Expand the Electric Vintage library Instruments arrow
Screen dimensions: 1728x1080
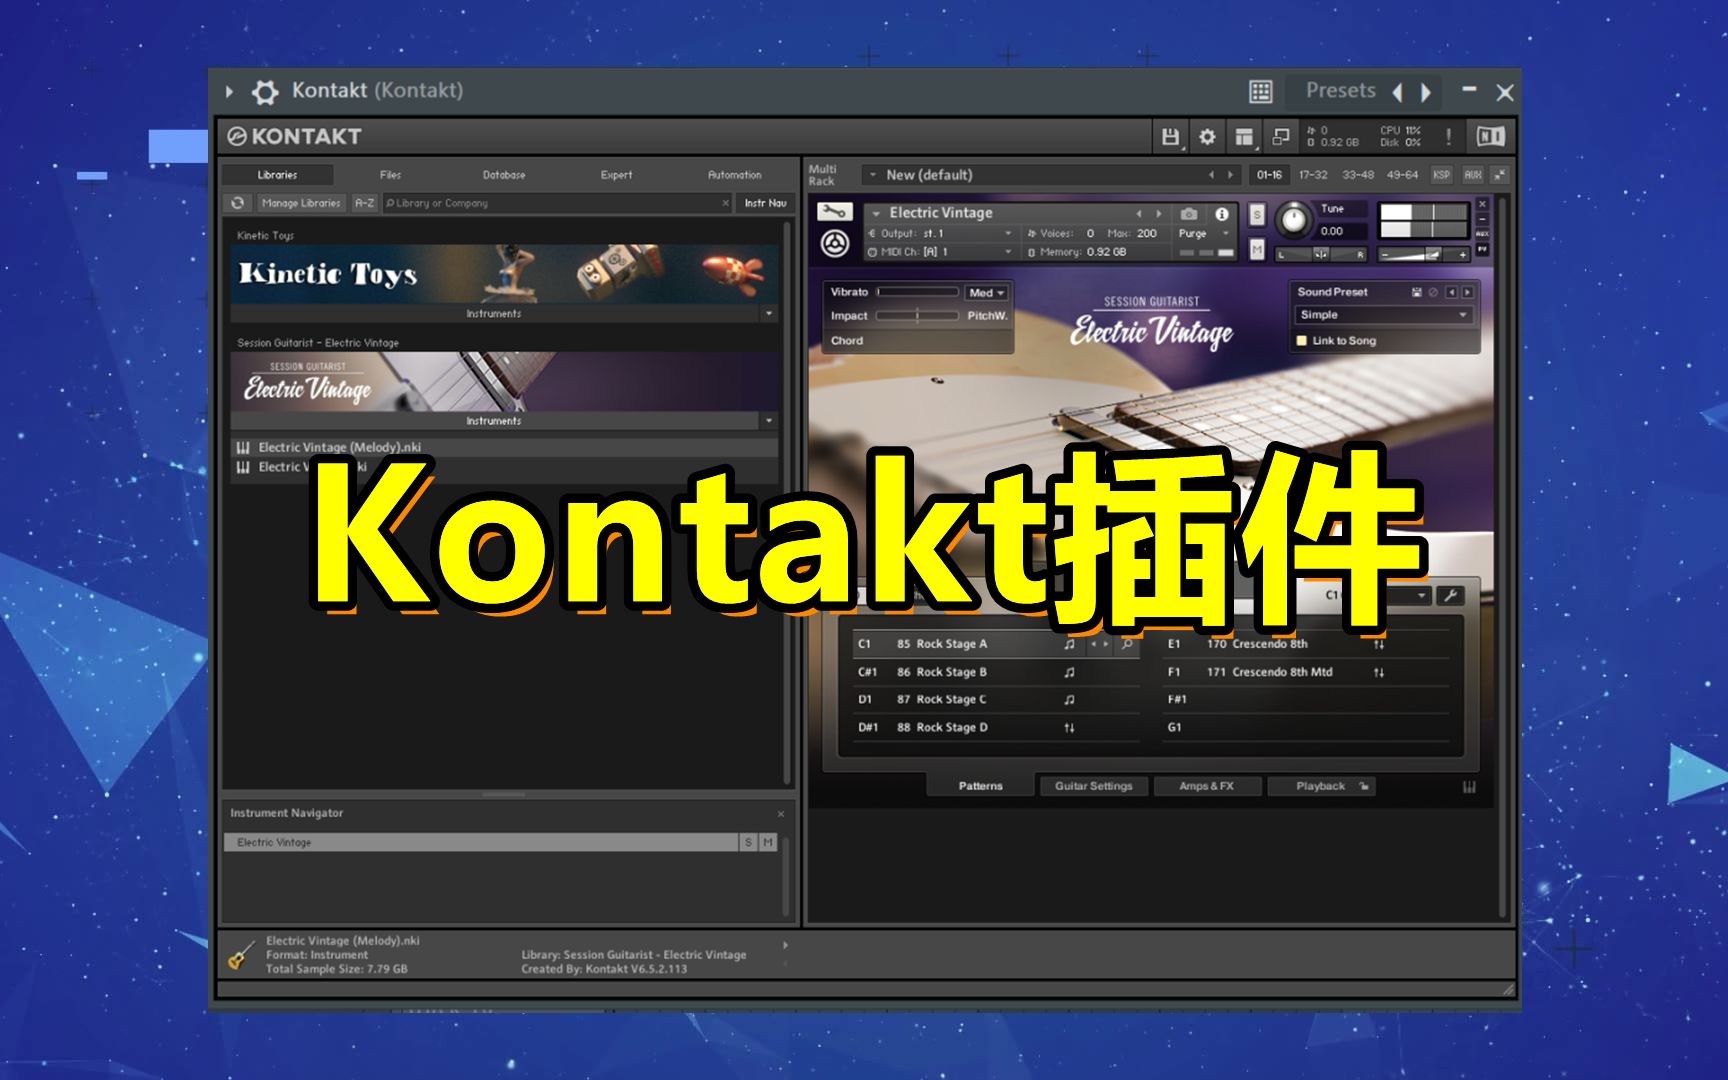point(769,421)
